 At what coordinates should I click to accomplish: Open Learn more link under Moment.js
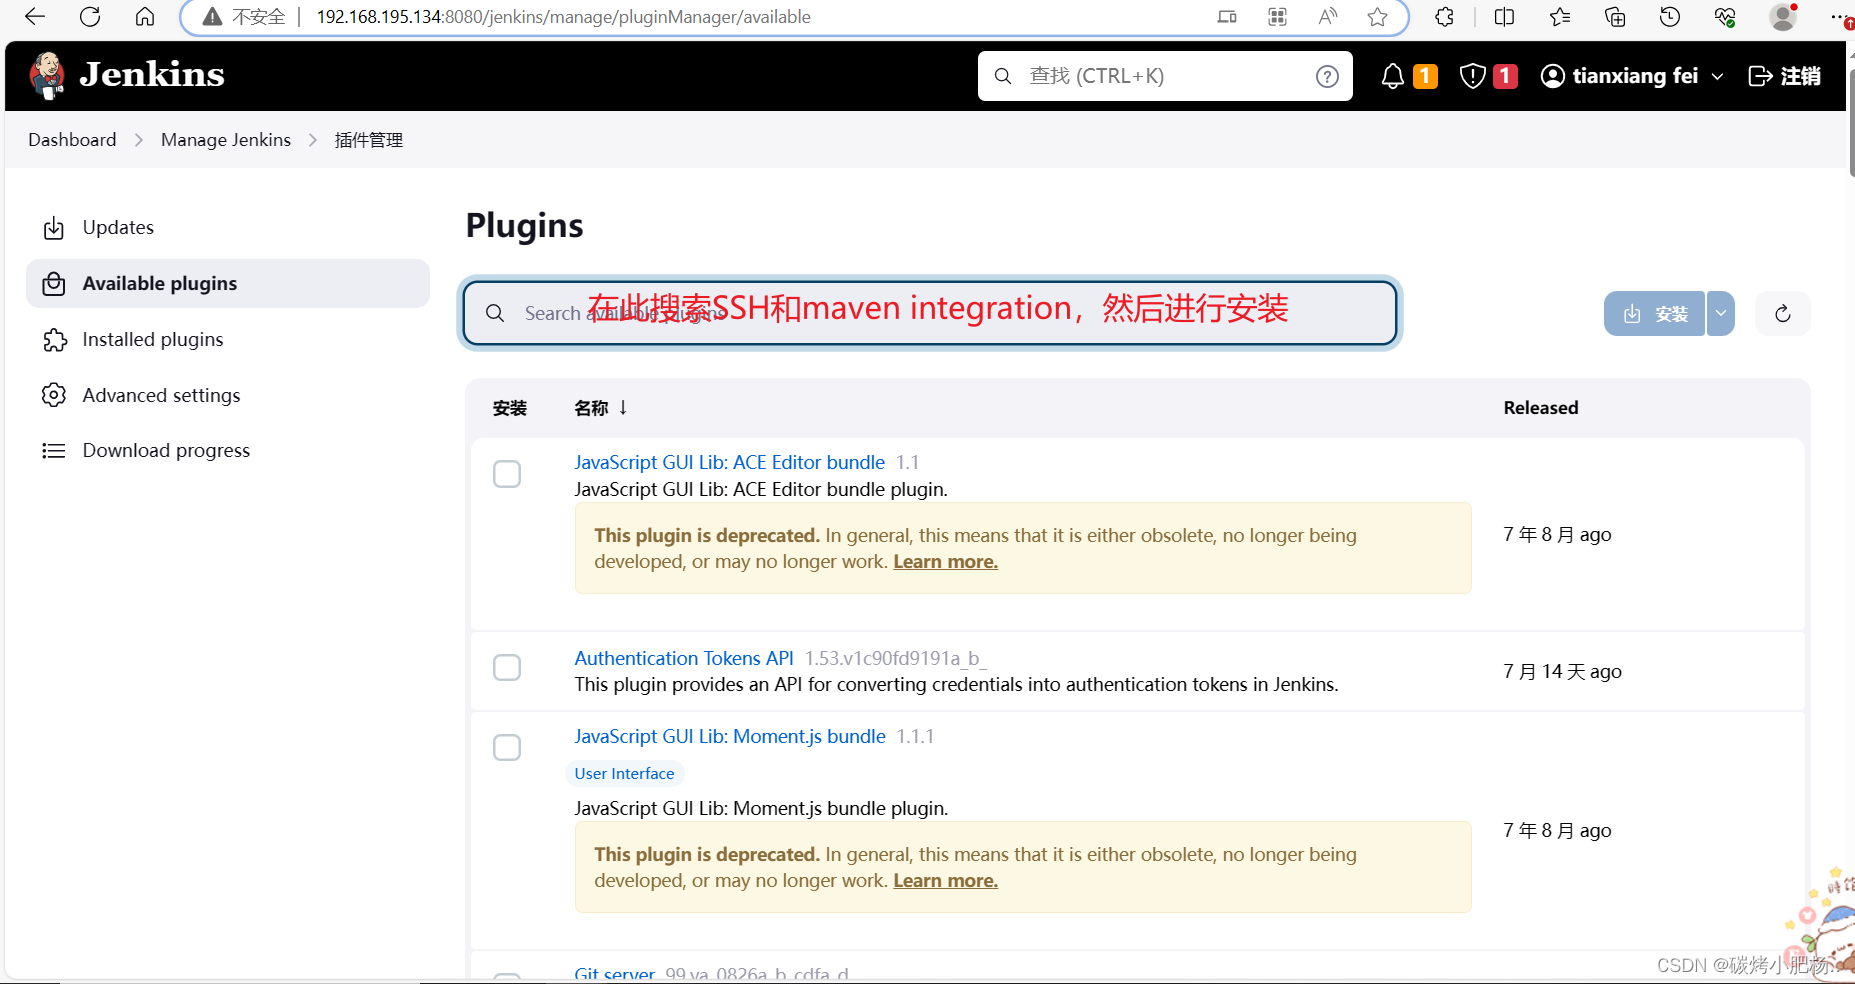click(x=945, y=881)
